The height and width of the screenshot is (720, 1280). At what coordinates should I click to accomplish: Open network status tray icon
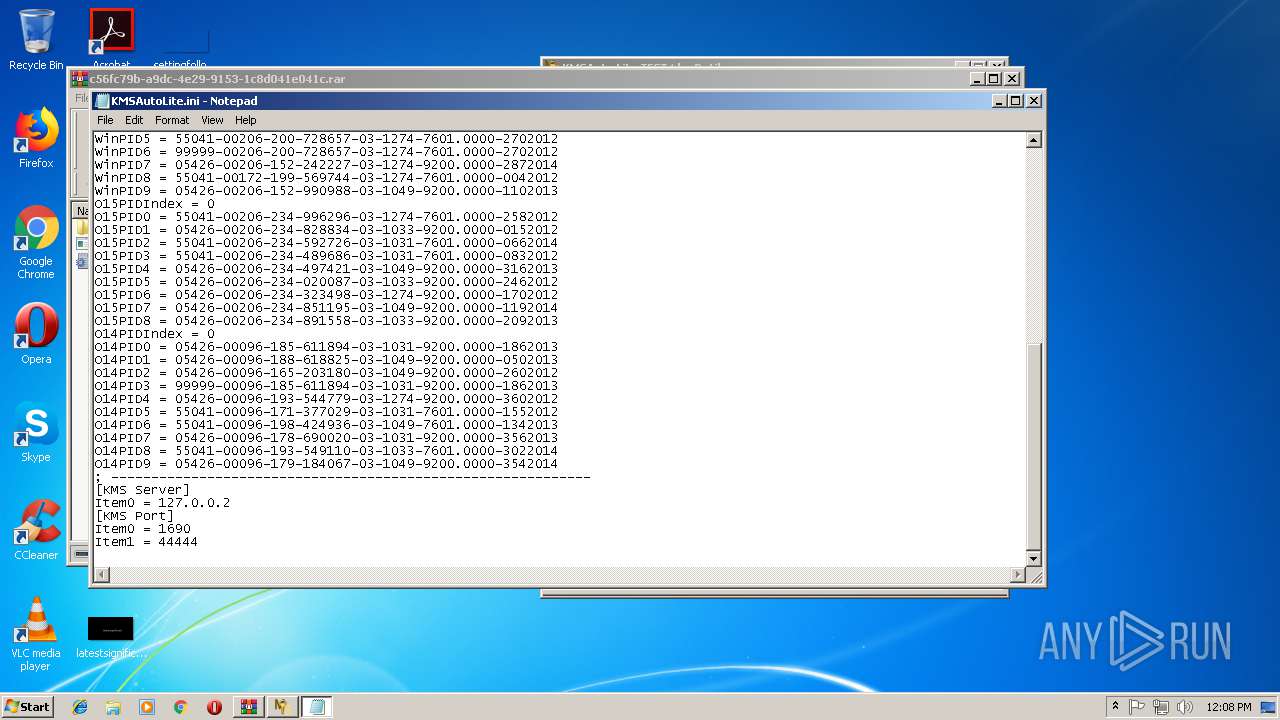coord(1160,707)
